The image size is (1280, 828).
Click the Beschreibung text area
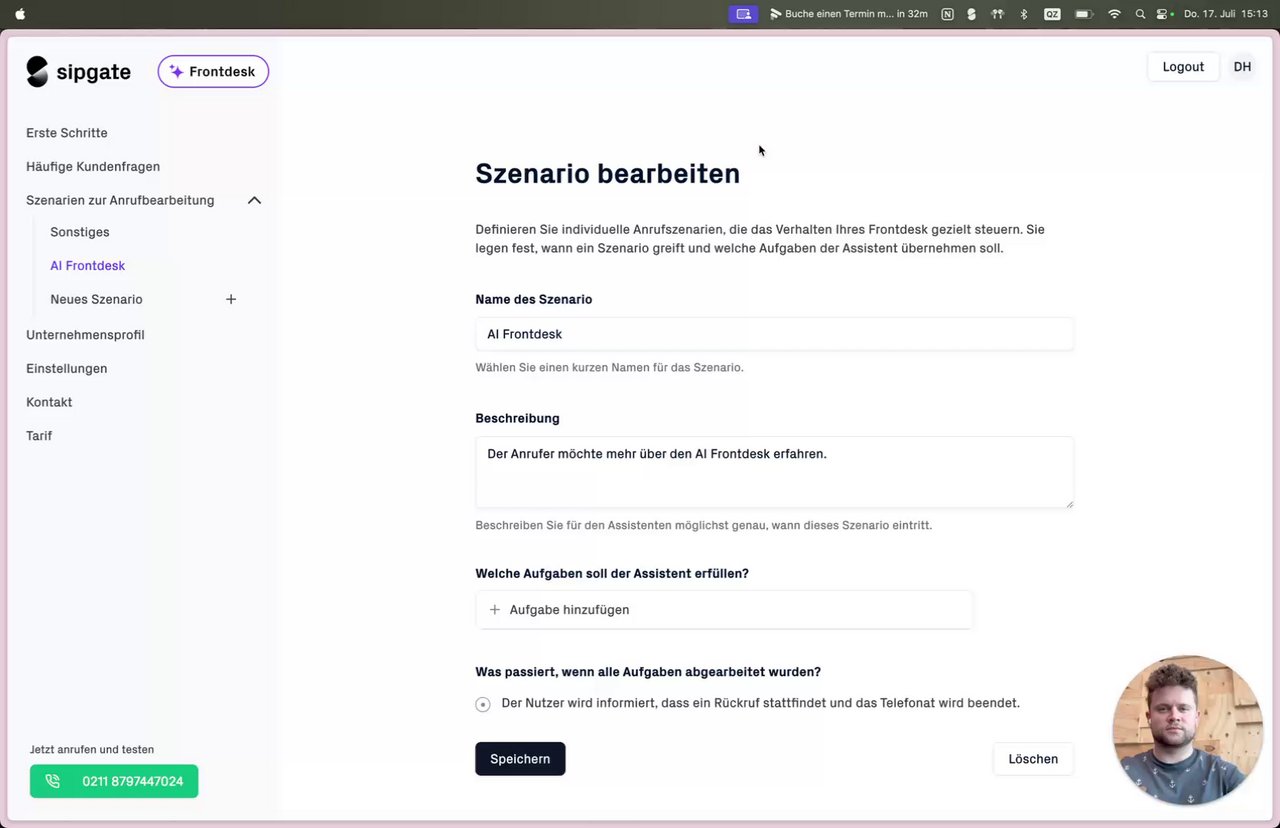tap(774, 472)
